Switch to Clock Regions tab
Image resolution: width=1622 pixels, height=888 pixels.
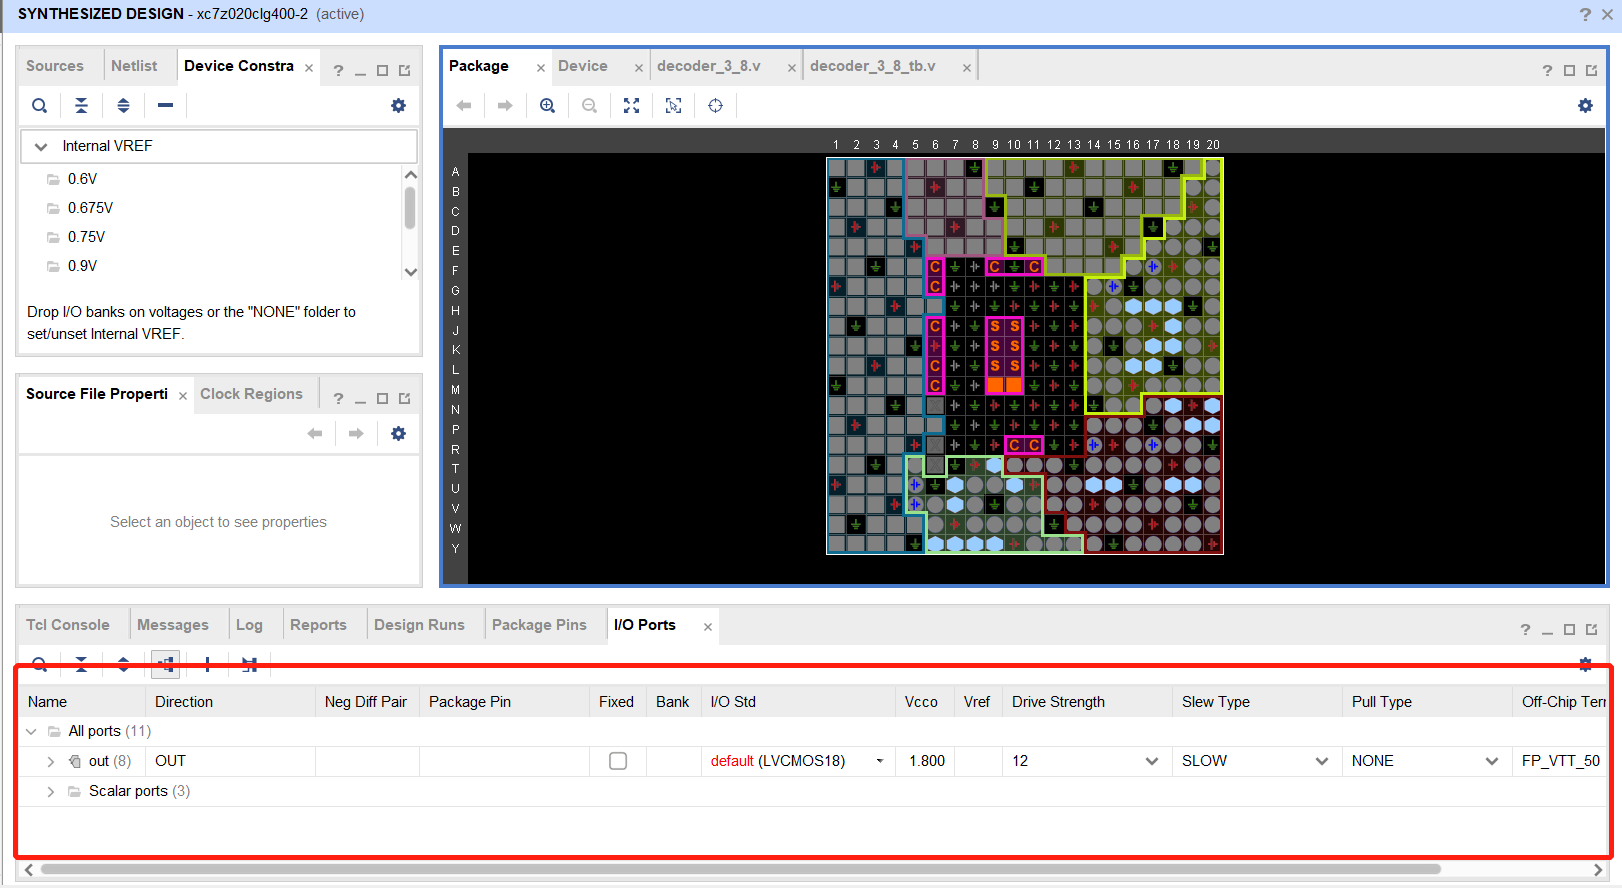[251, 394]
